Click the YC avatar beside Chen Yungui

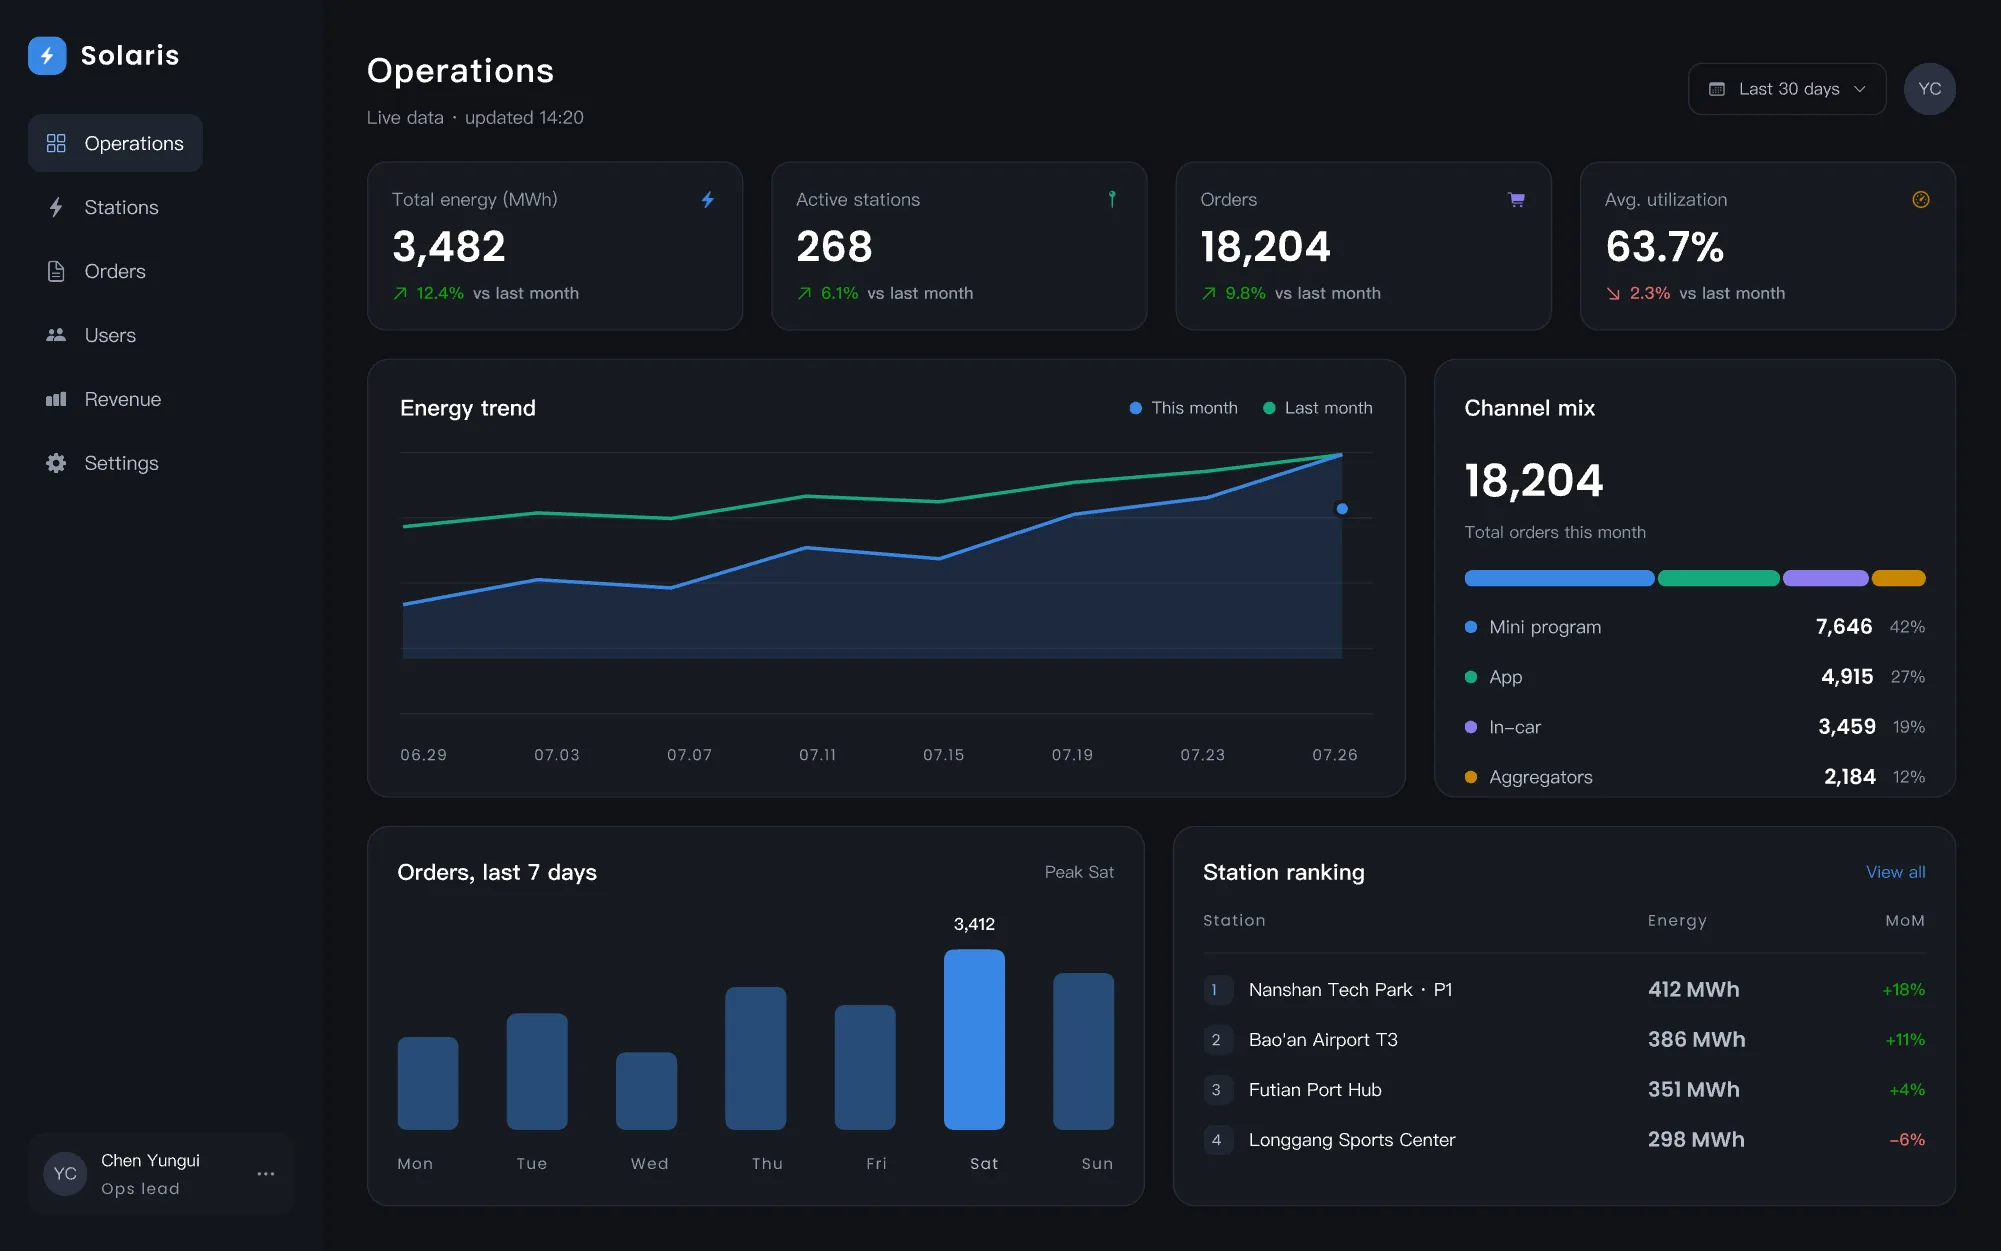(x=65, y=1173)
